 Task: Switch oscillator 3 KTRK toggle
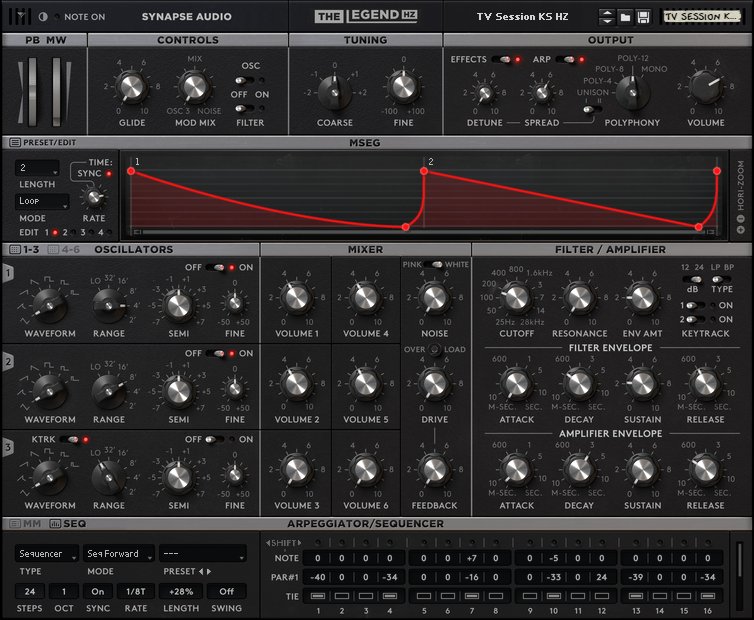point(70,439)
